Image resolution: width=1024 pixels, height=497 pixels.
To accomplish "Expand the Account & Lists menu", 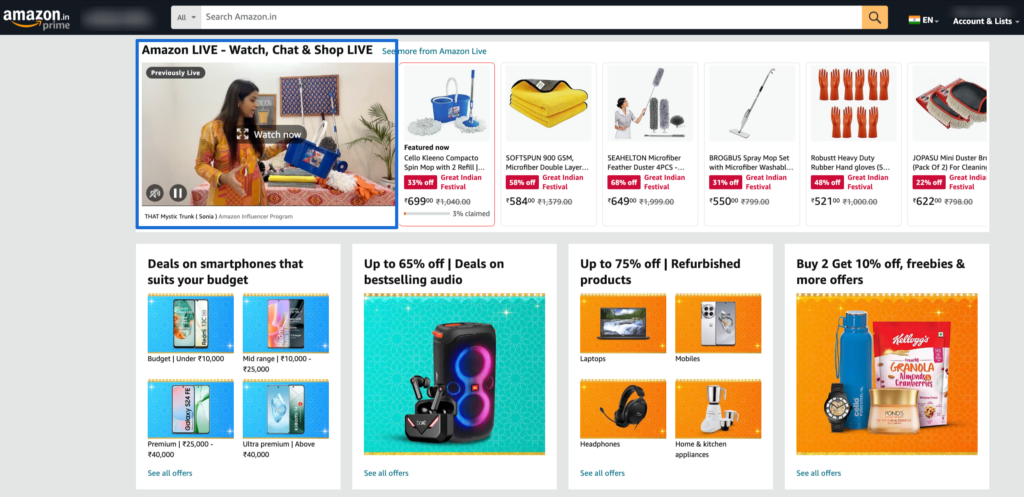I will click(985, 21).
